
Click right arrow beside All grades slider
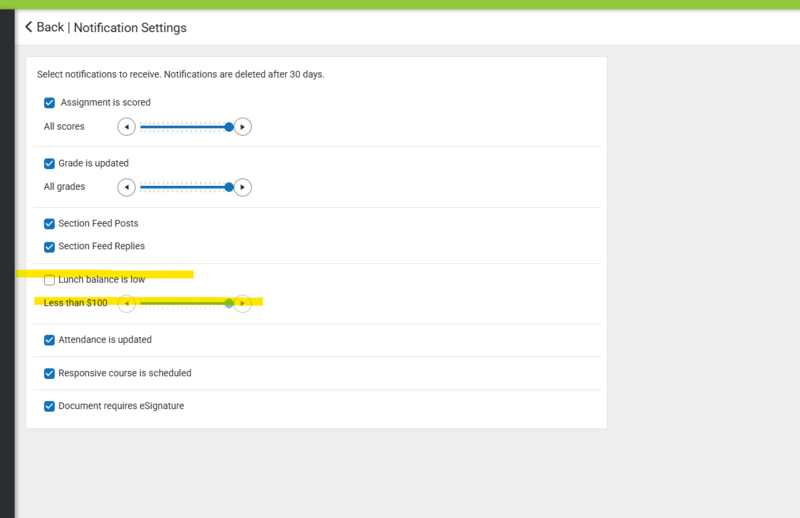point(242,187)
